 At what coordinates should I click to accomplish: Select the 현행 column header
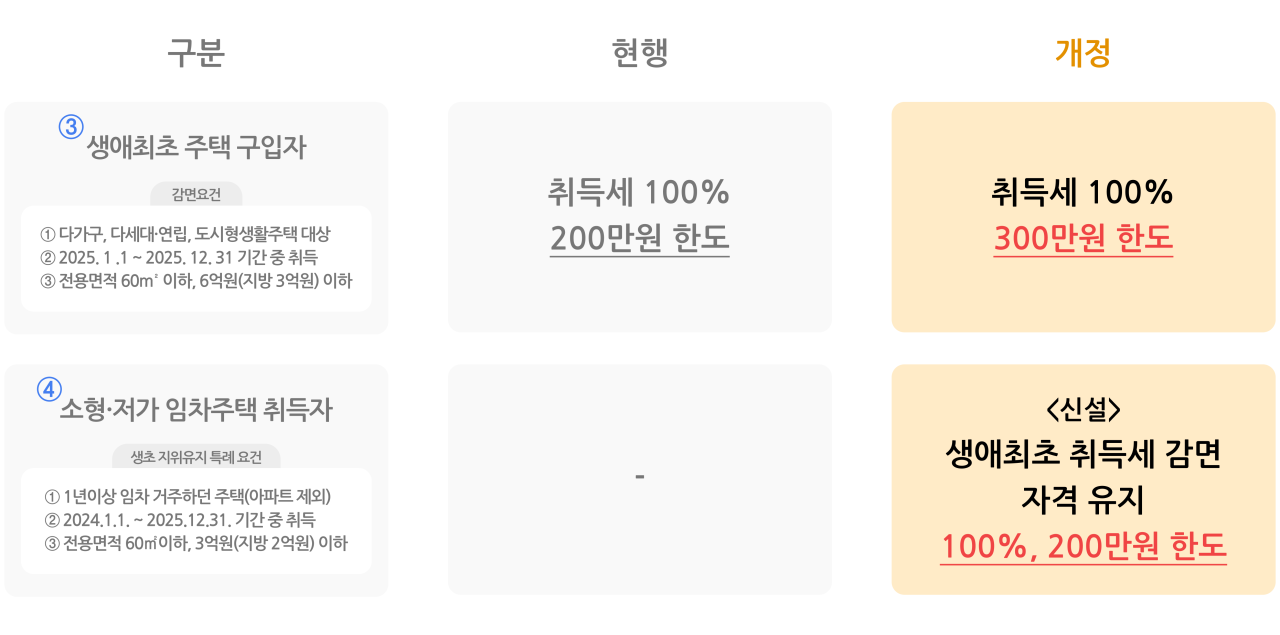[x=640, y=53]
